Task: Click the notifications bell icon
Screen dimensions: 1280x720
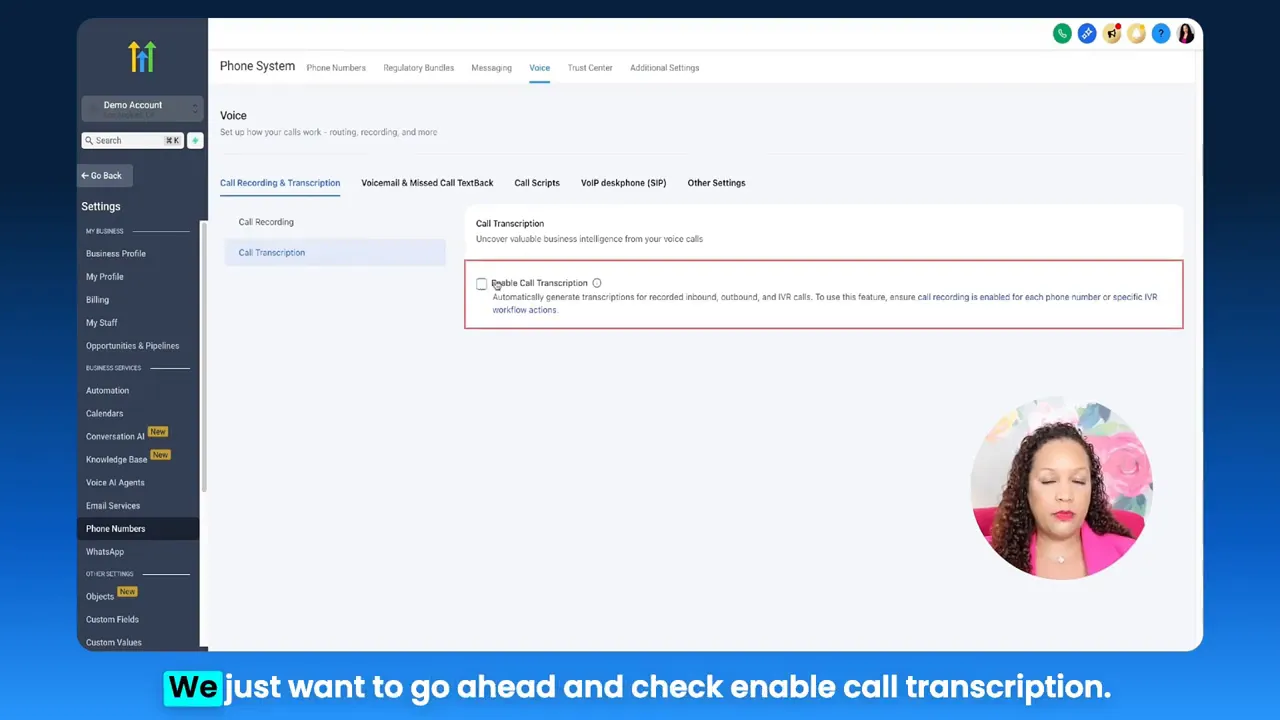Action: tap(1136, 34)
